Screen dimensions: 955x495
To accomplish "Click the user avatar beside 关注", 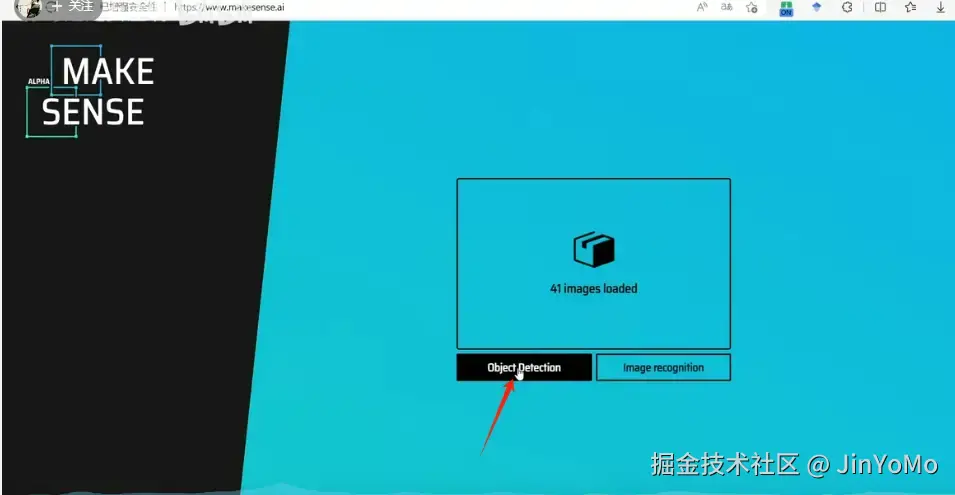I will coord(29,8).
